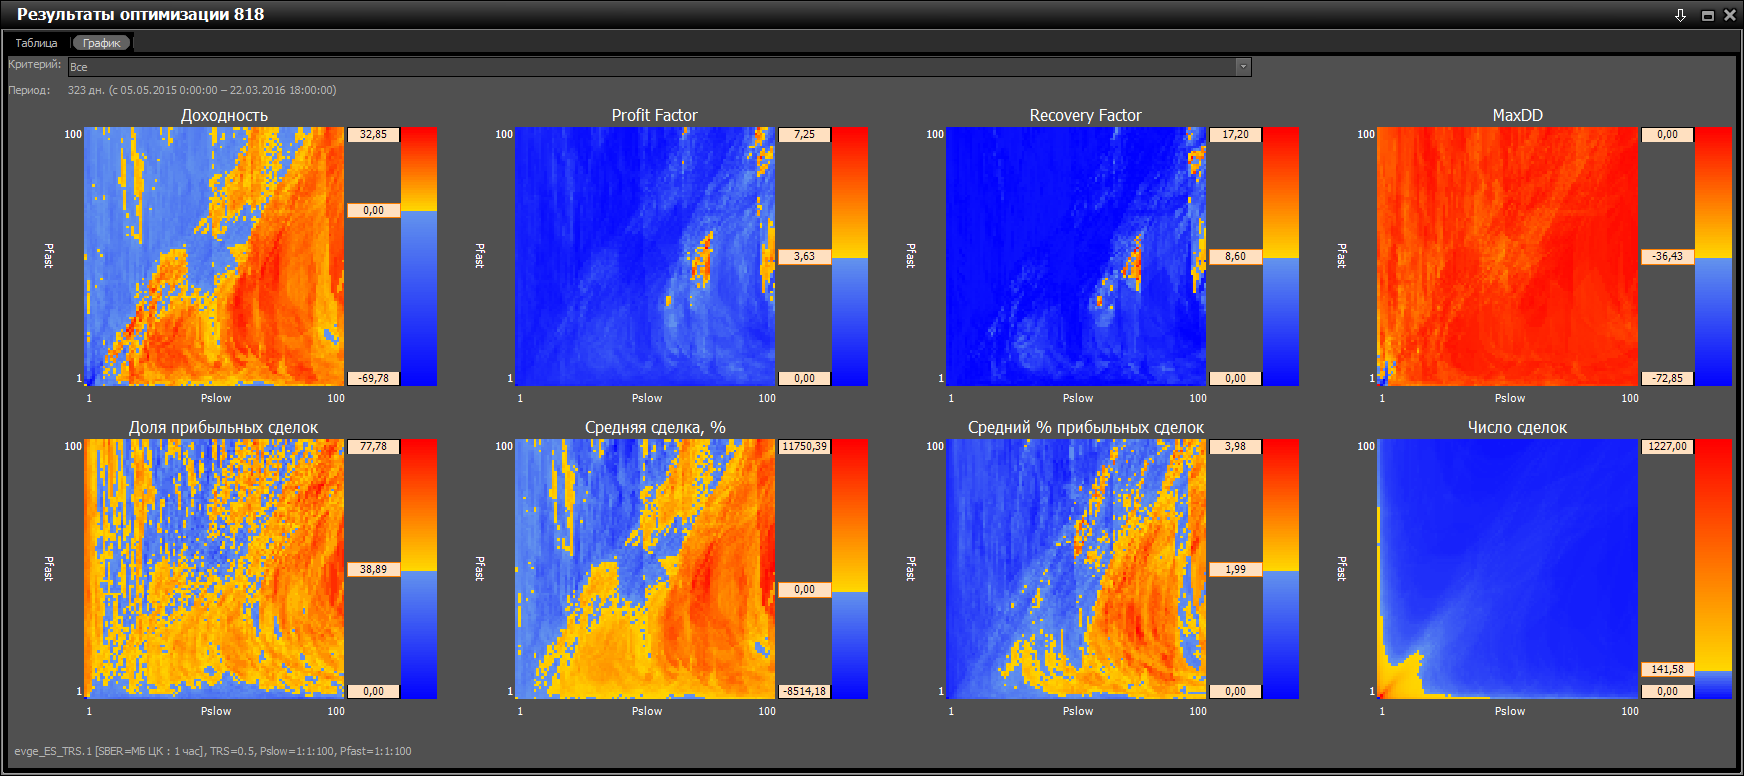Close the Результаты оптимизации 818 panel
This screenshot has height=776, width=1744.
(x=1730, y=15)
